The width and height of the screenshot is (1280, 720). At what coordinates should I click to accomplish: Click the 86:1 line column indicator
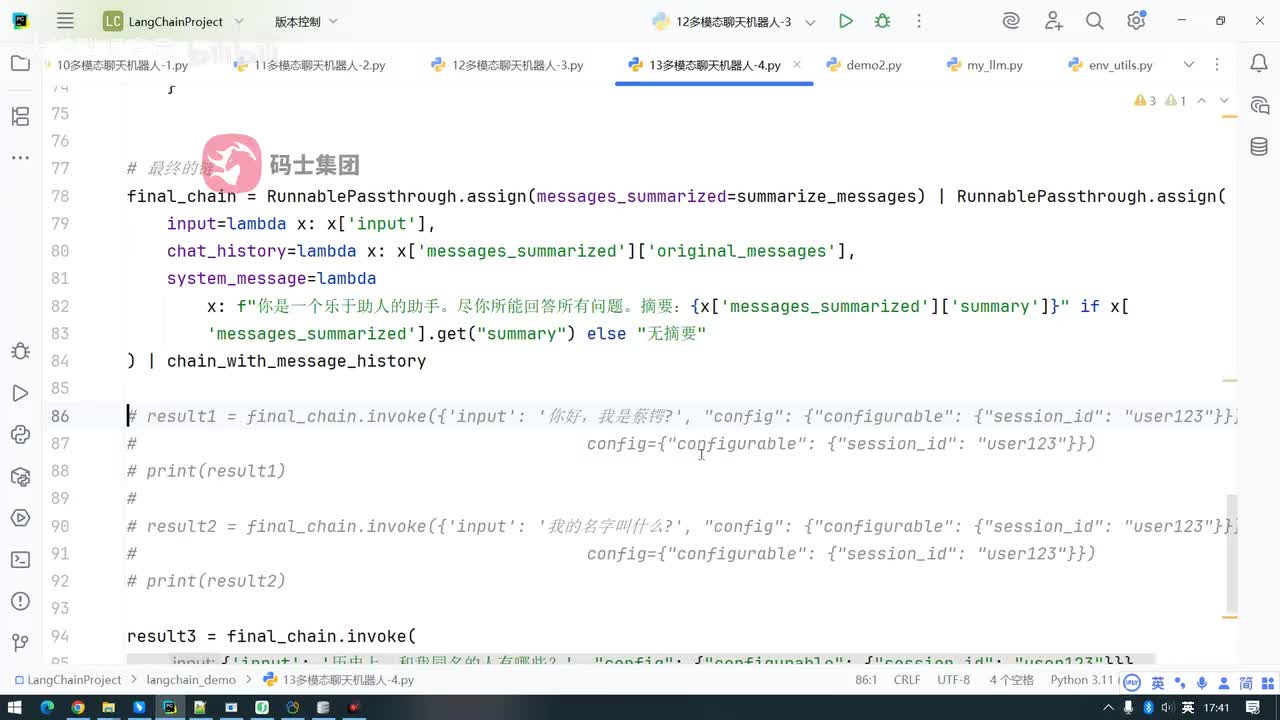point(866,680)
